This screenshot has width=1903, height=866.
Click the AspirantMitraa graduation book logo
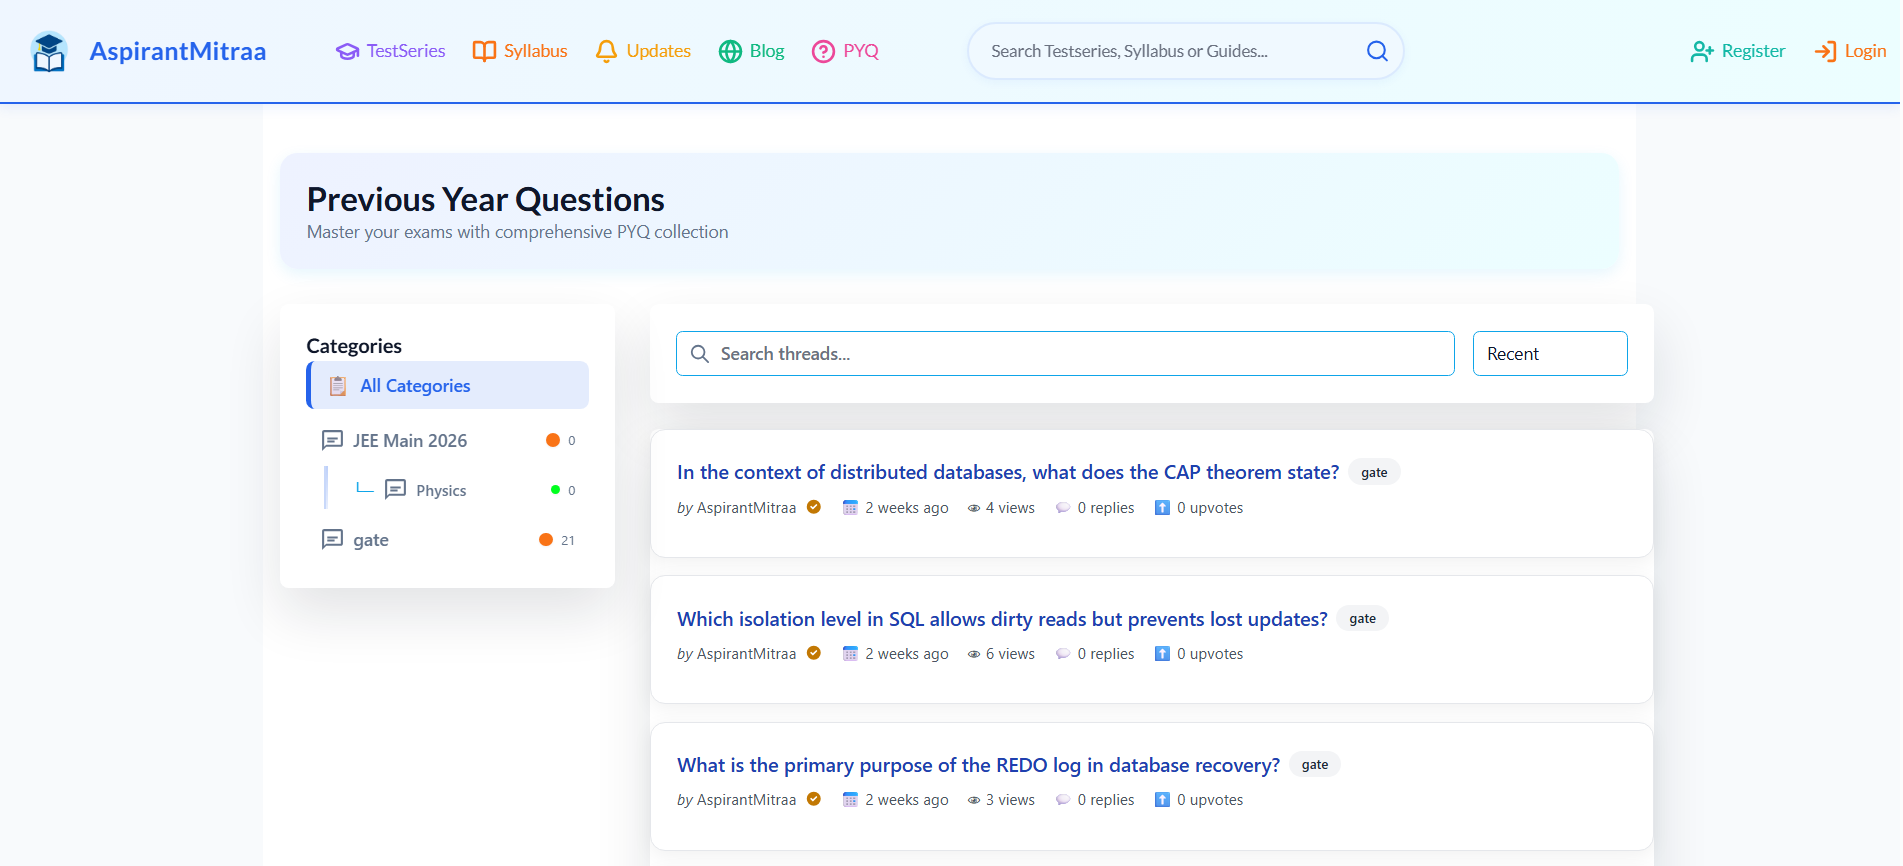[48, 51]
